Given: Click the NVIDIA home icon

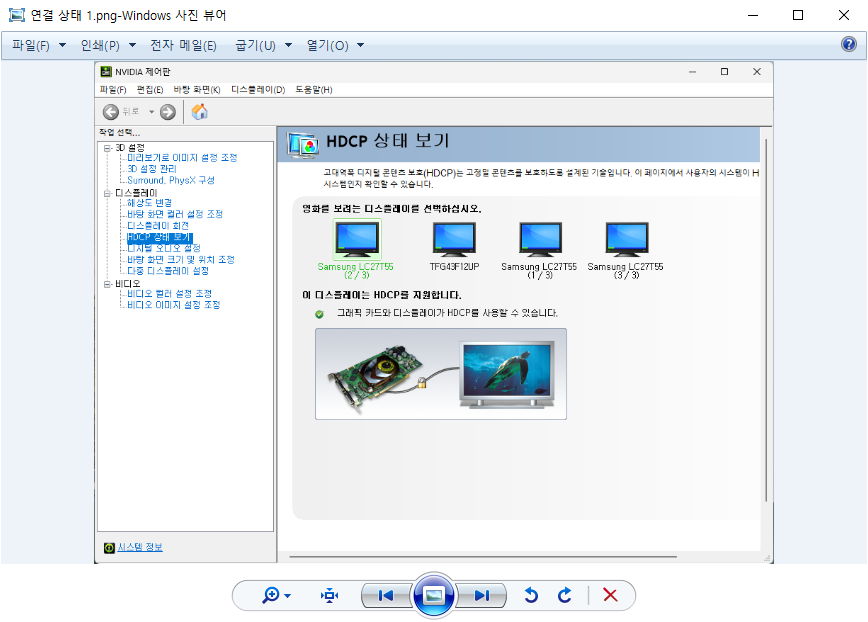Looking at the screenshot, I should pyautogui.click(x=199, y=112).
